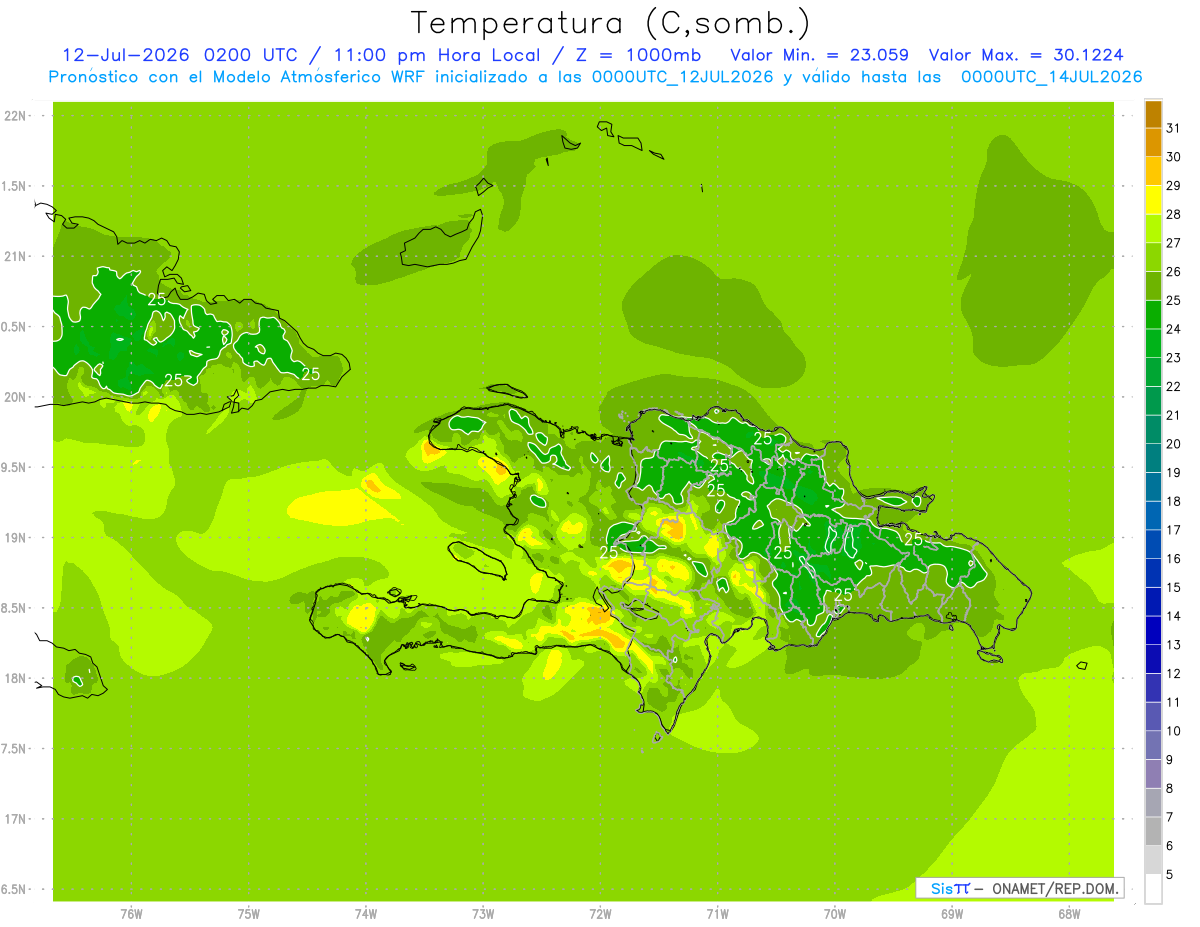Click the 76W longitude axis label

coord(131,913)
